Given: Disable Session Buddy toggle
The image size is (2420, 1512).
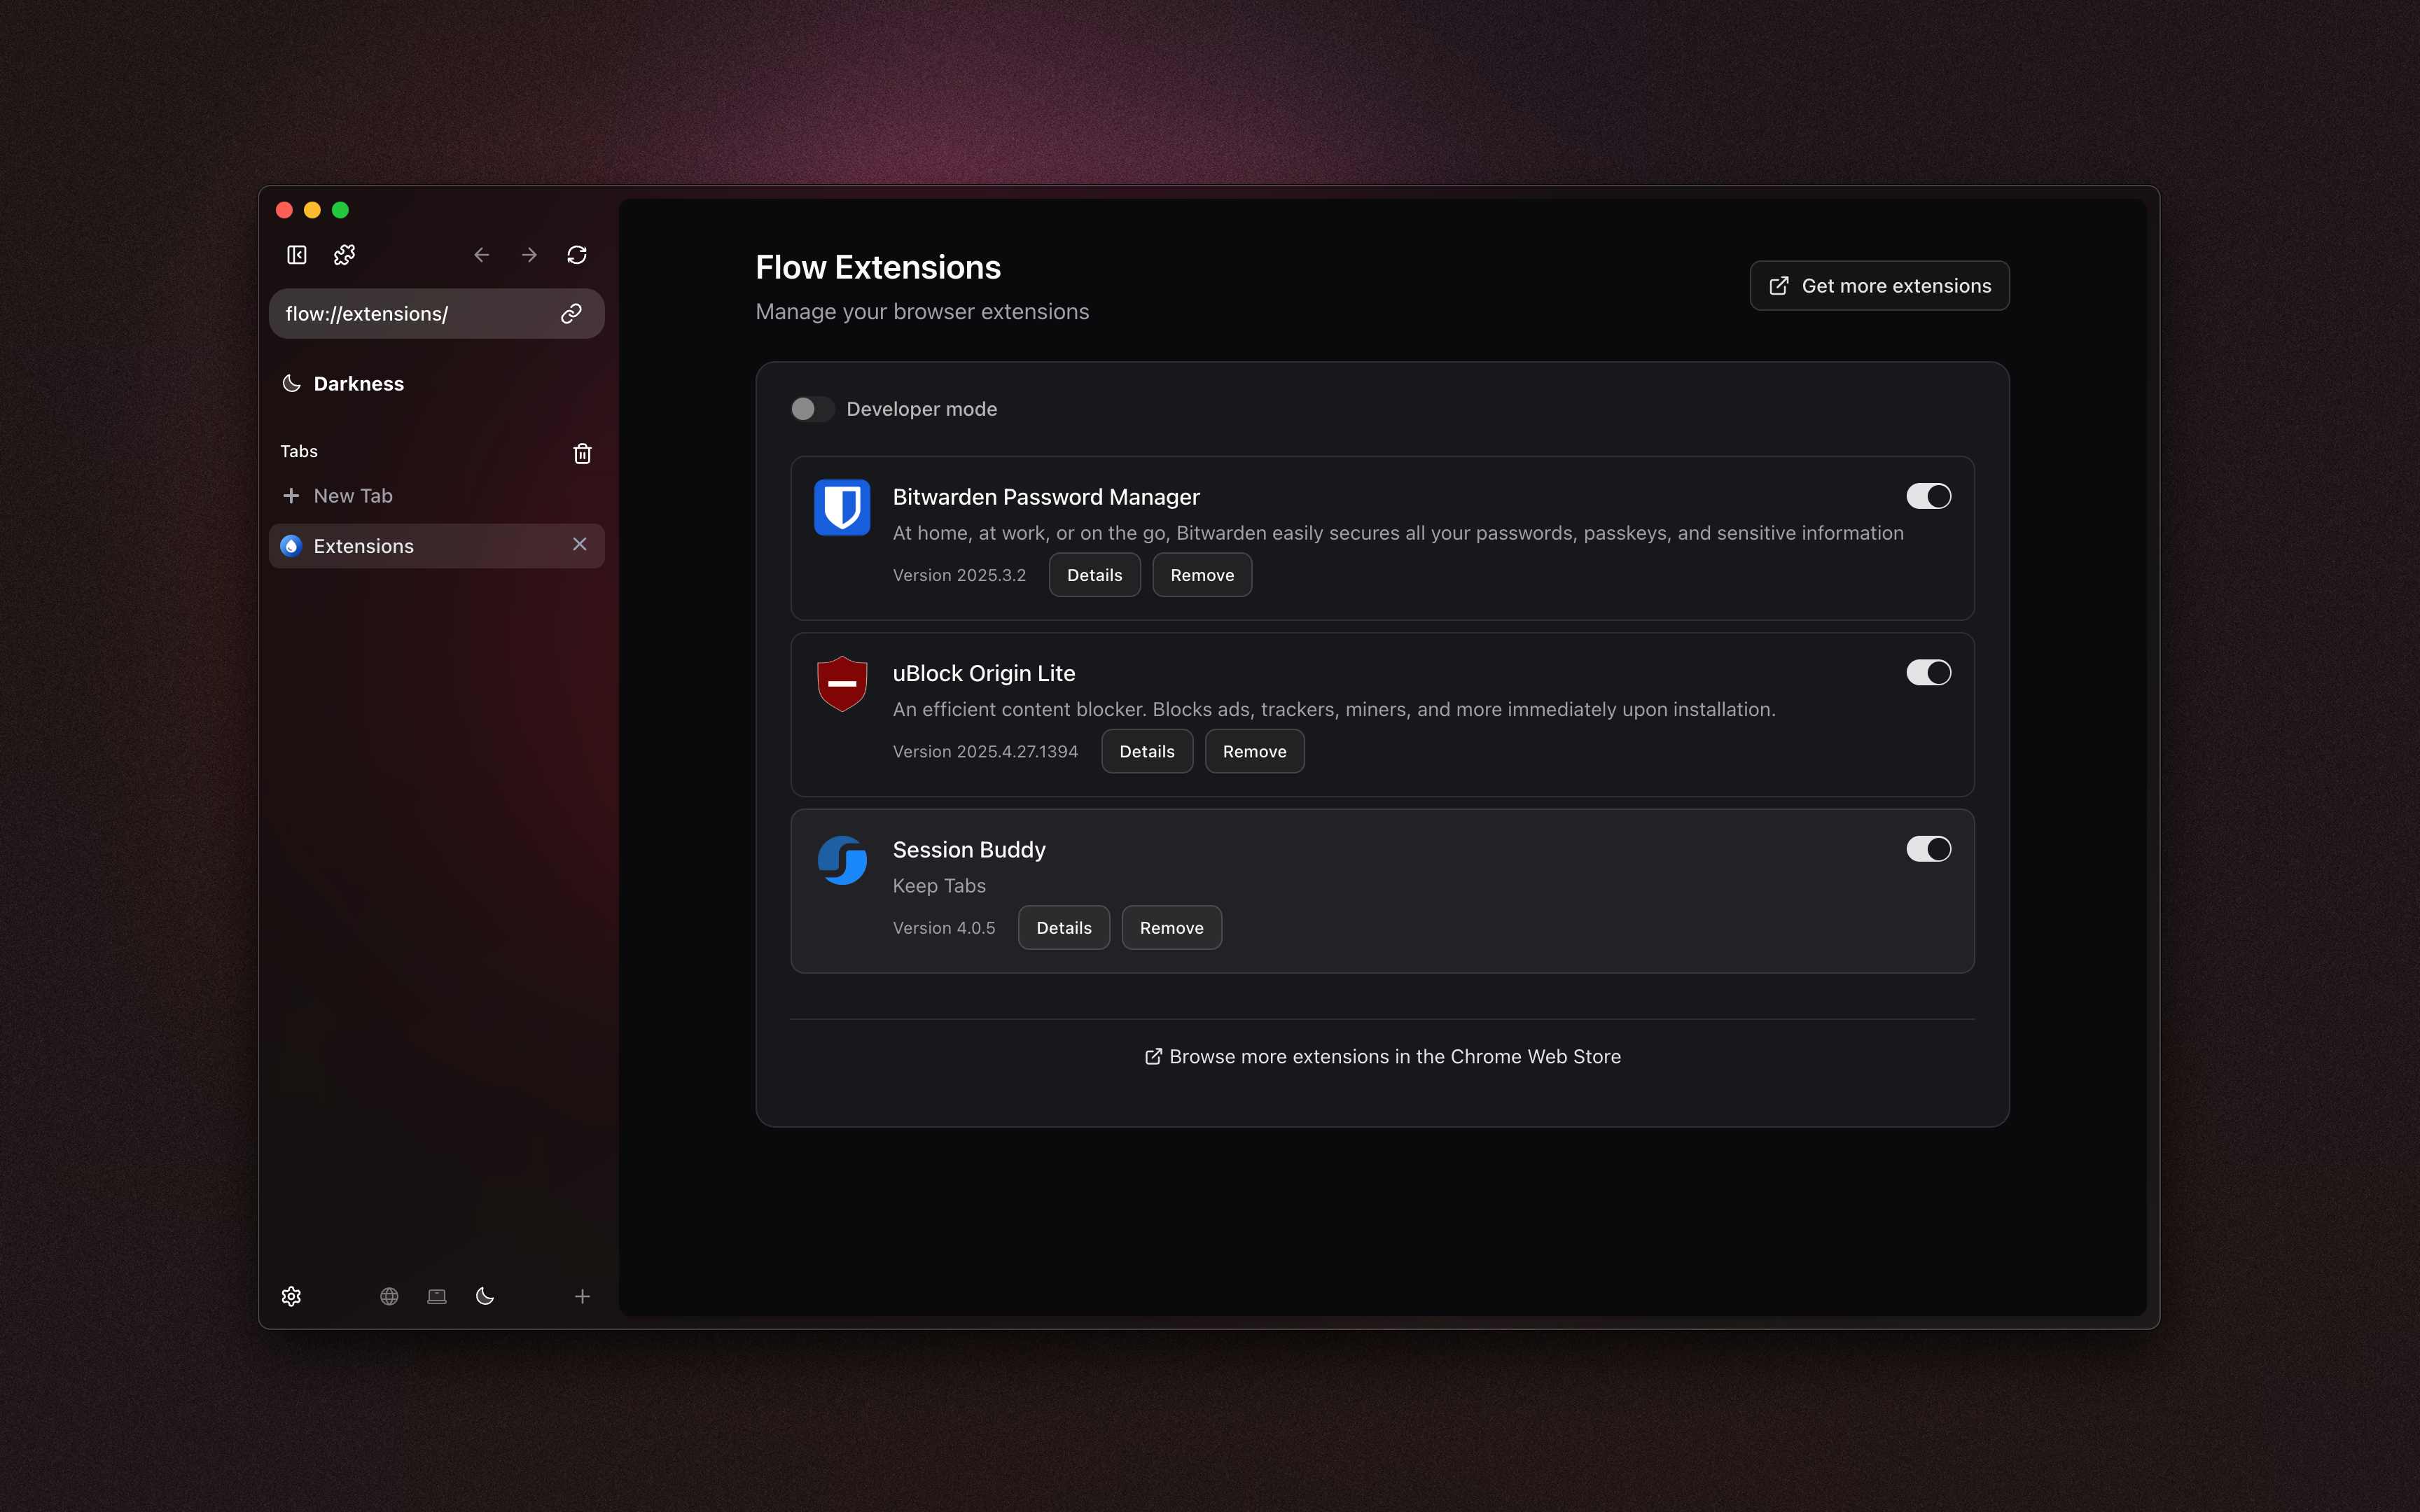Looking at the screenshot, I should click(x=1928, y=849).
